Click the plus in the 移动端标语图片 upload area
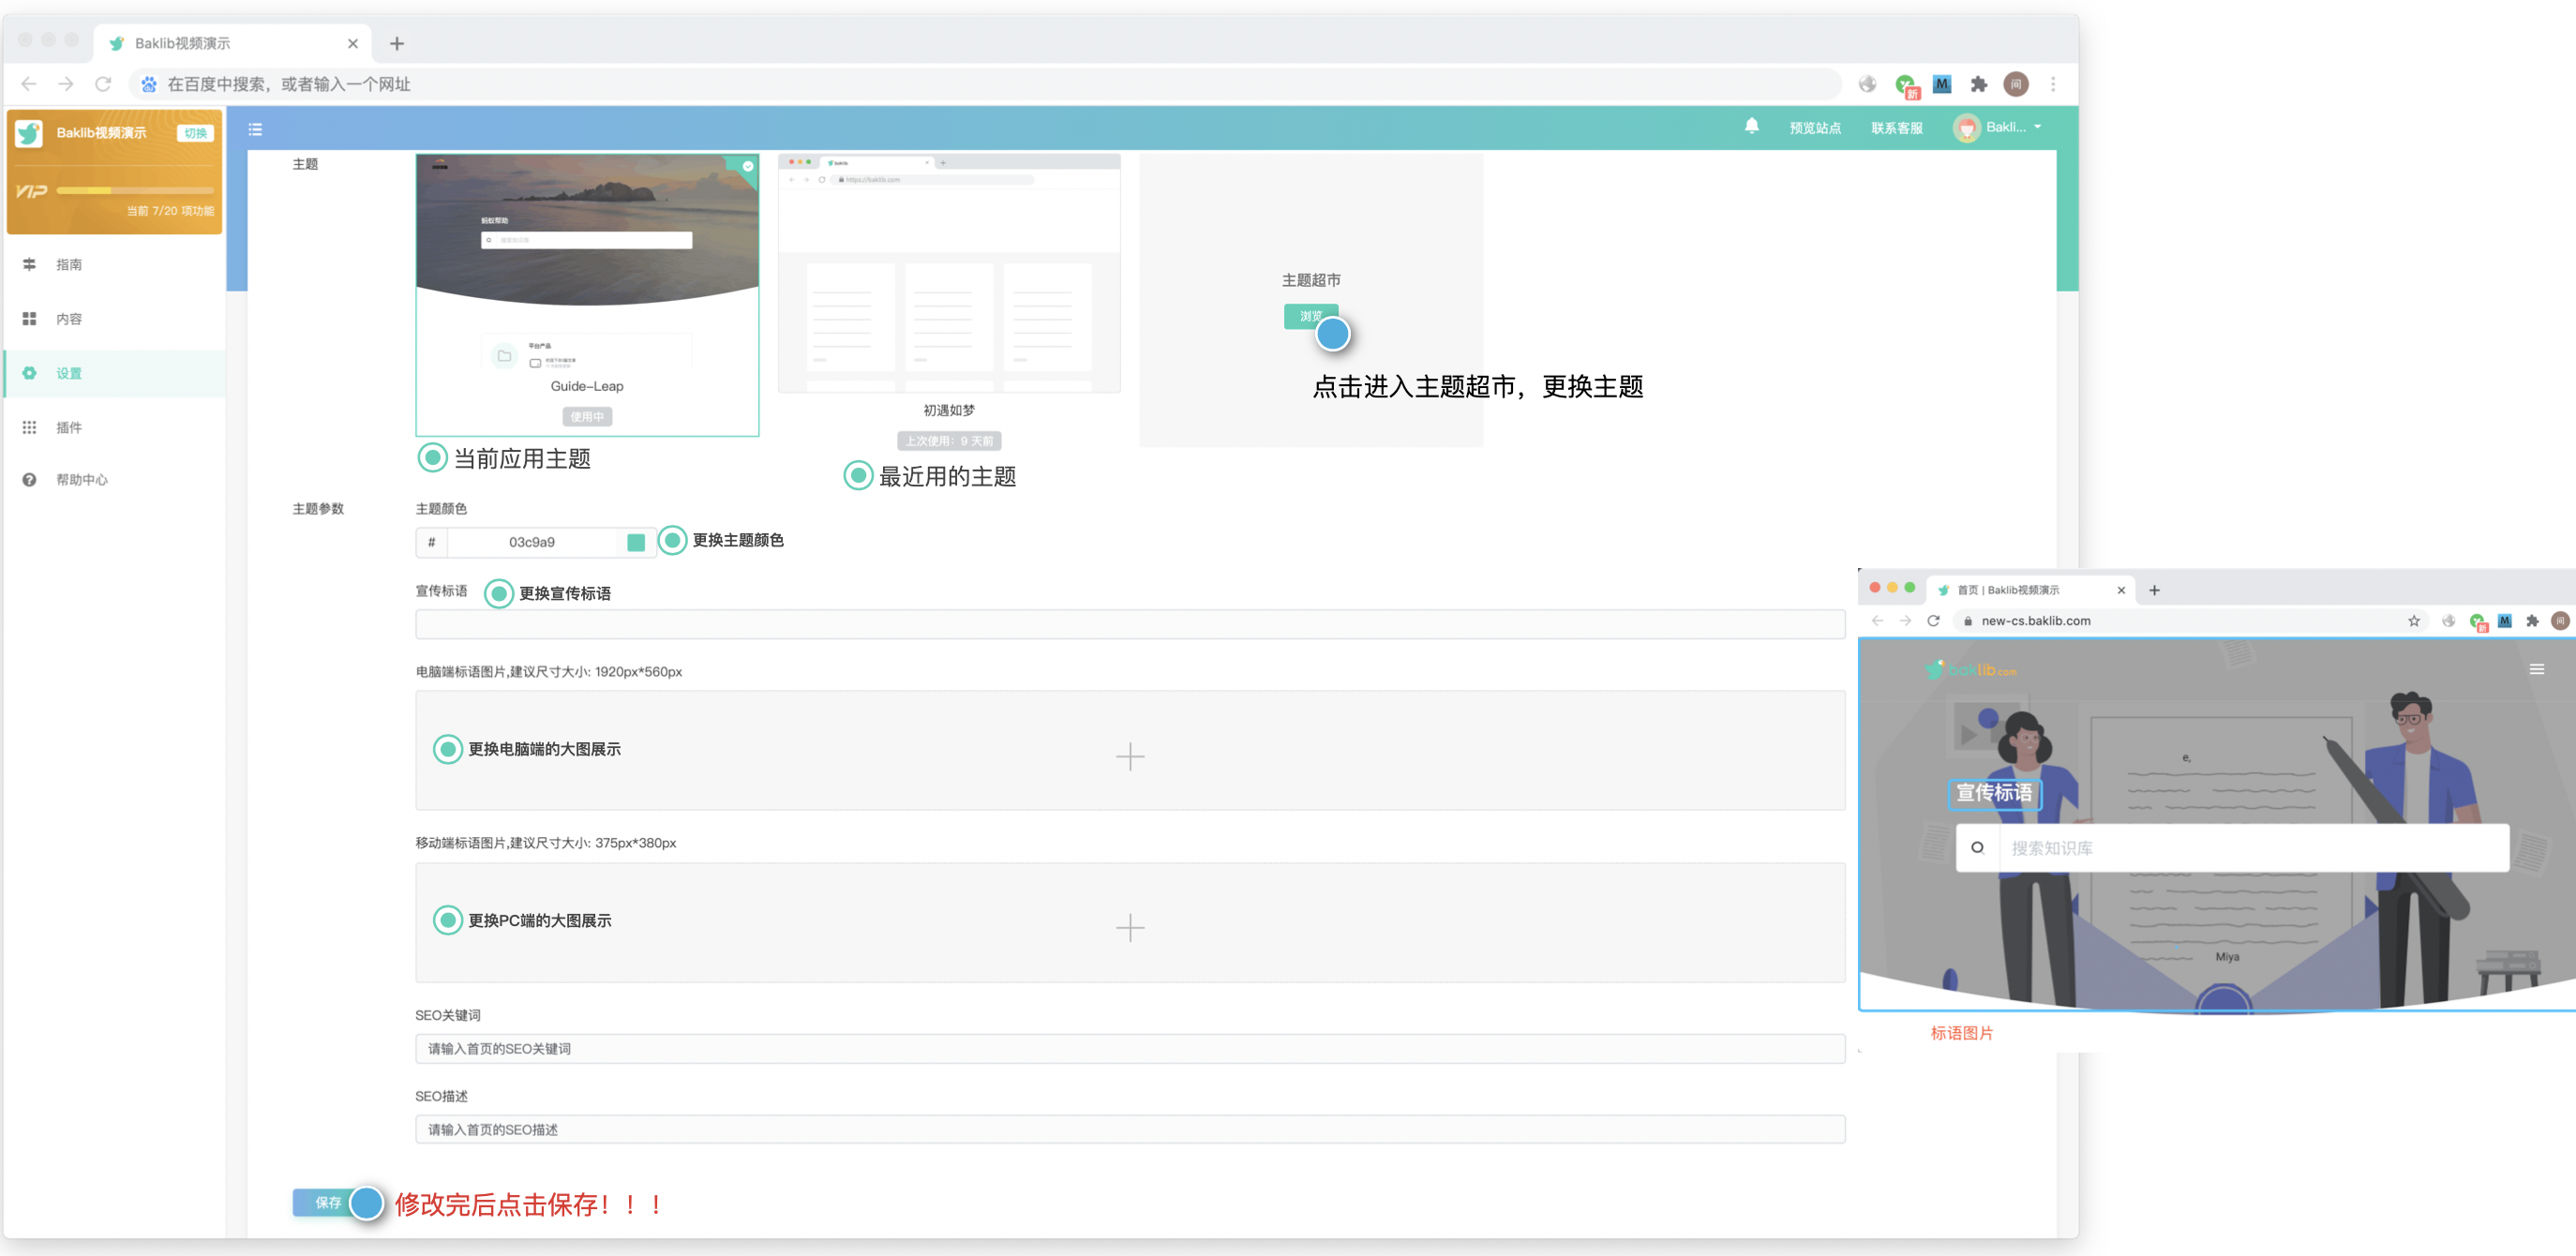Viewport: 2576px width, 1256px height. (1130, 927)
